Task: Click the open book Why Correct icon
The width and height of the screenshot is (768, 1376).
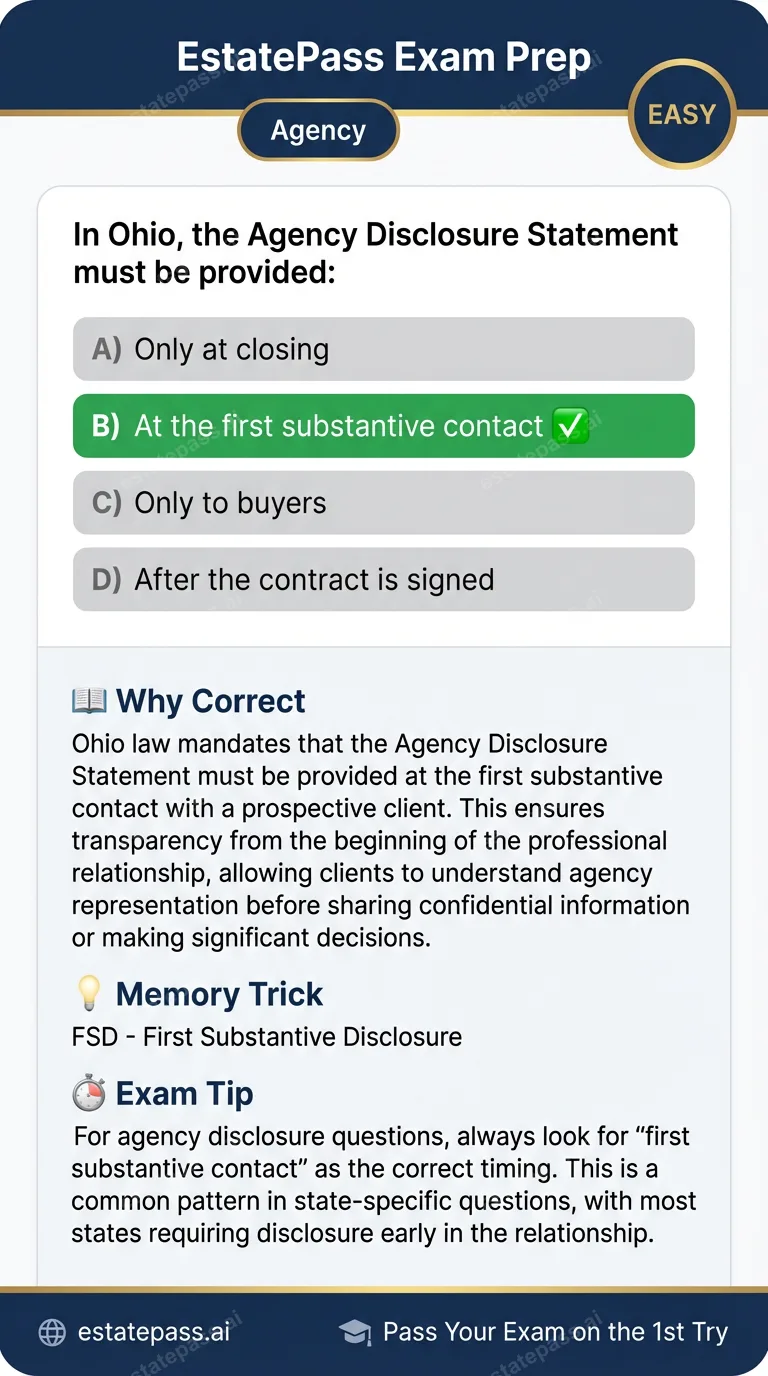Action: pyautogui.click(x=88, y=700)
